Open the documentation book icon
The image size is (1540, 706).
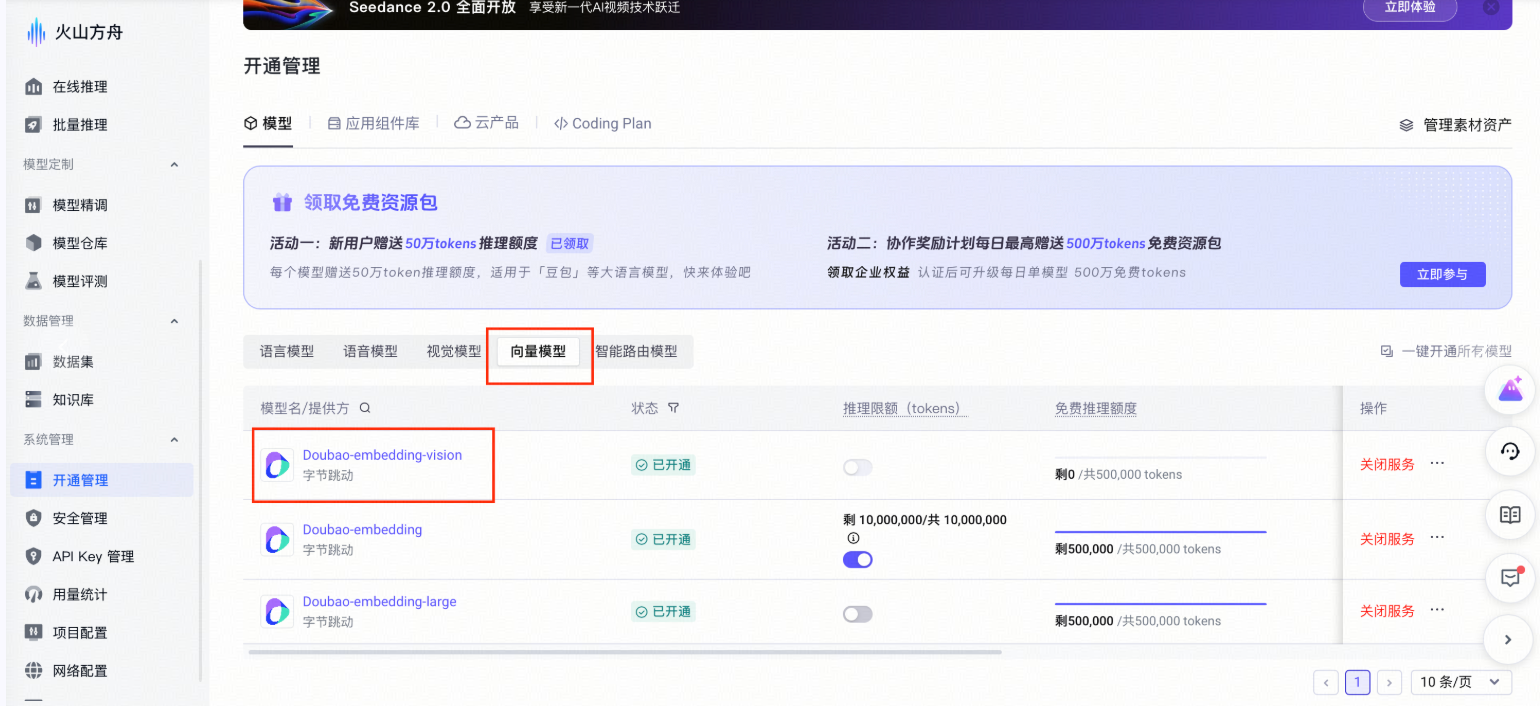(1510, 514)
